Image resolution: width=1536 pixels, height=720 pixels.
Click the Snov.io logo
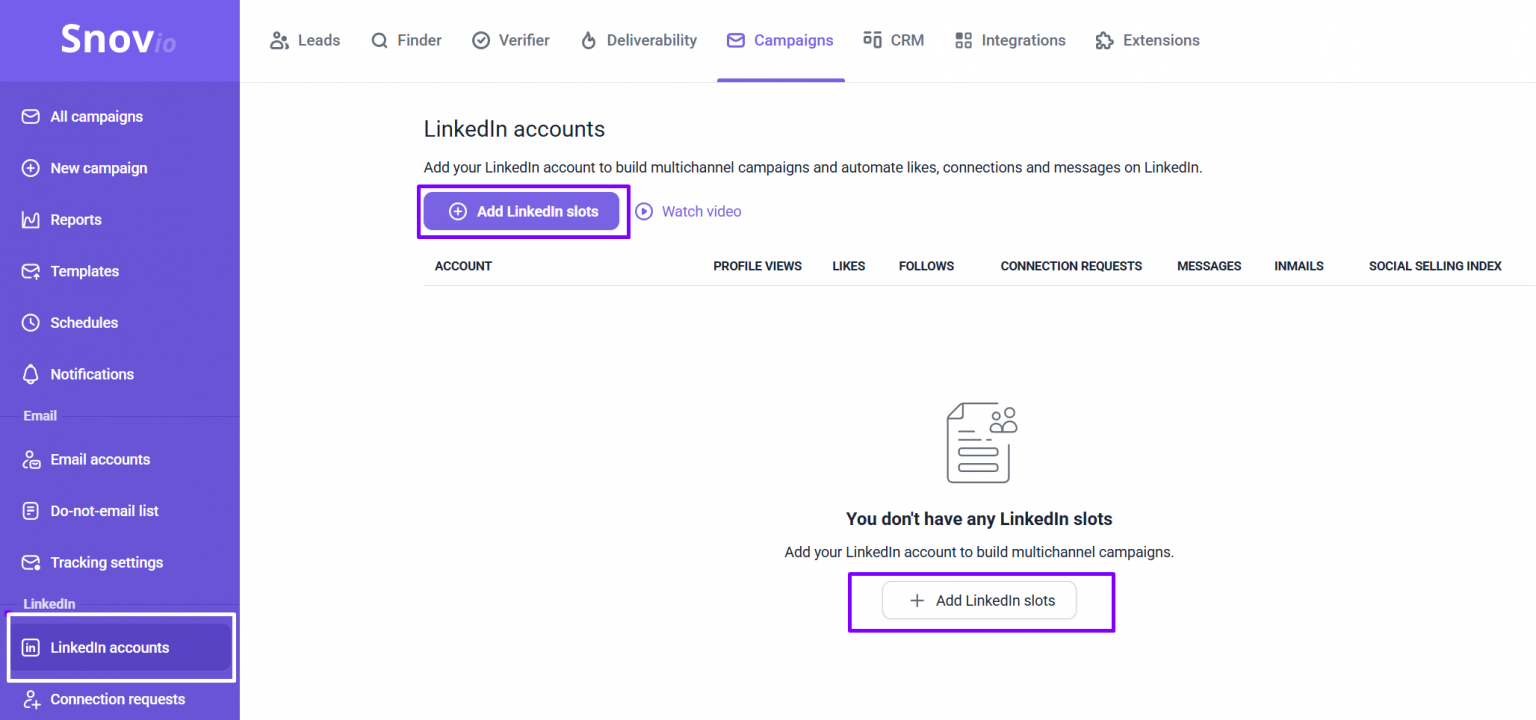coord(118,39)
